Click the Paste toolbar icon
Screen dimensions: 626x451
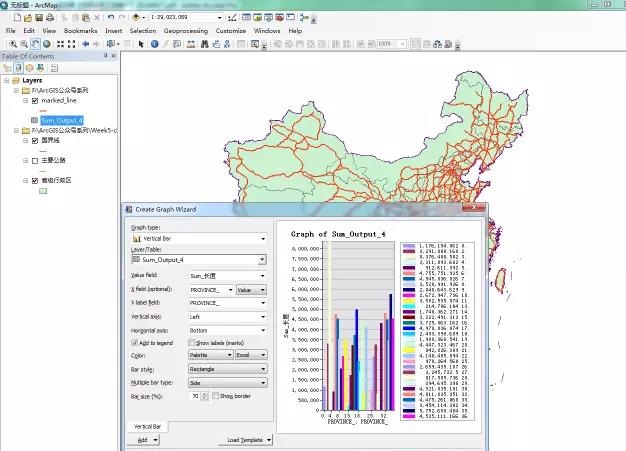point(86,18)
